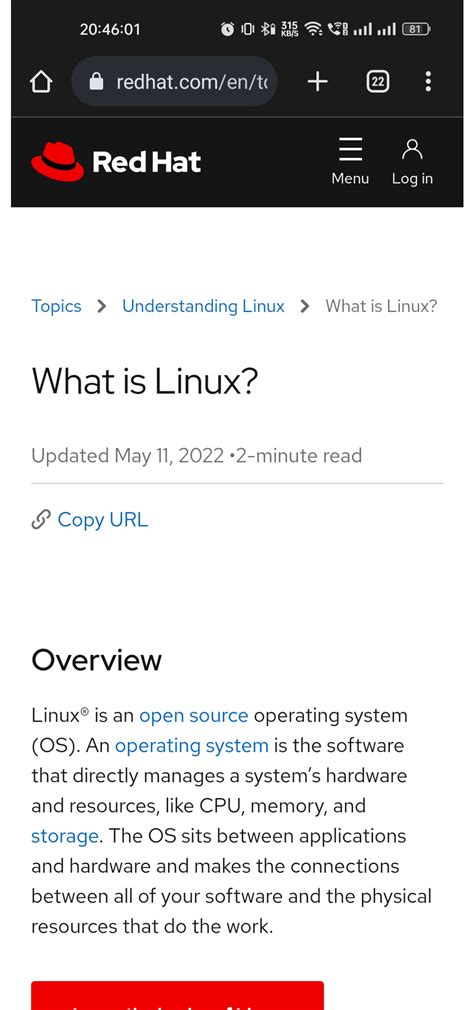This screenshot has width=474, height=1010.
Task: Tap the battery indicator in status bar
Action: pos(416,29)
